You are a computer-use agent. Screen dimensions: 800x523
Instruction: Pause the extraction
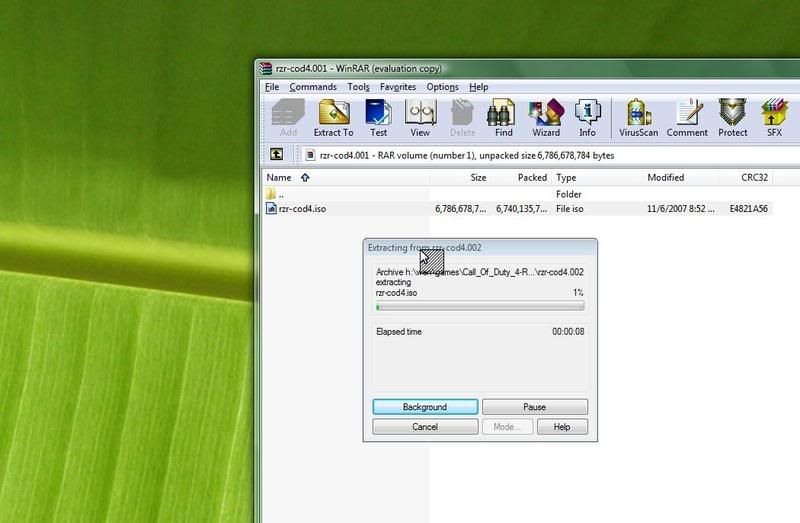click(x=535, y=407)
